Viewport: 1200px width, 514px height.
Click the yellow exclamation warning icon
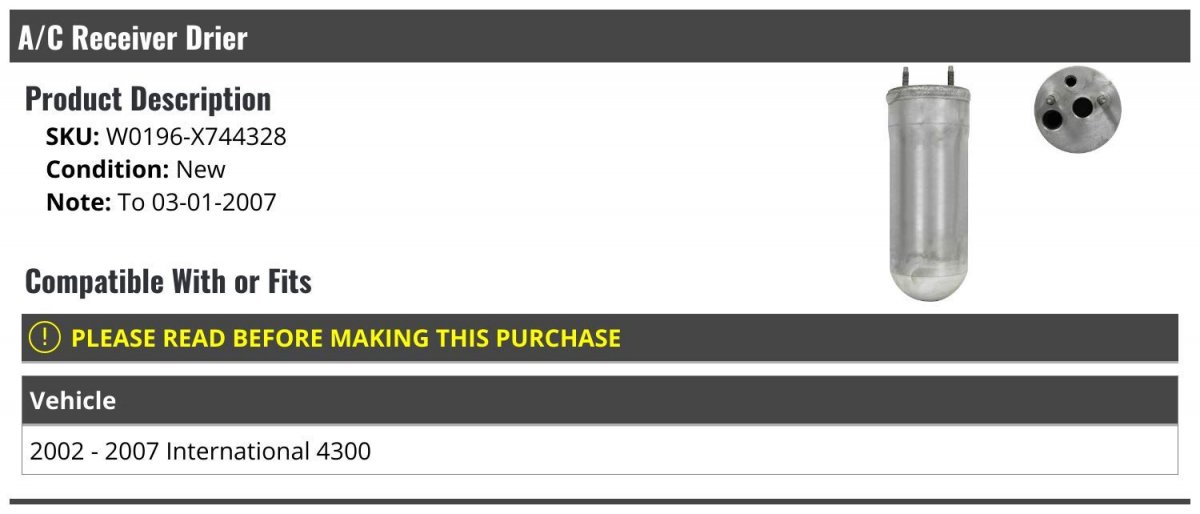(x=45, y=337)
